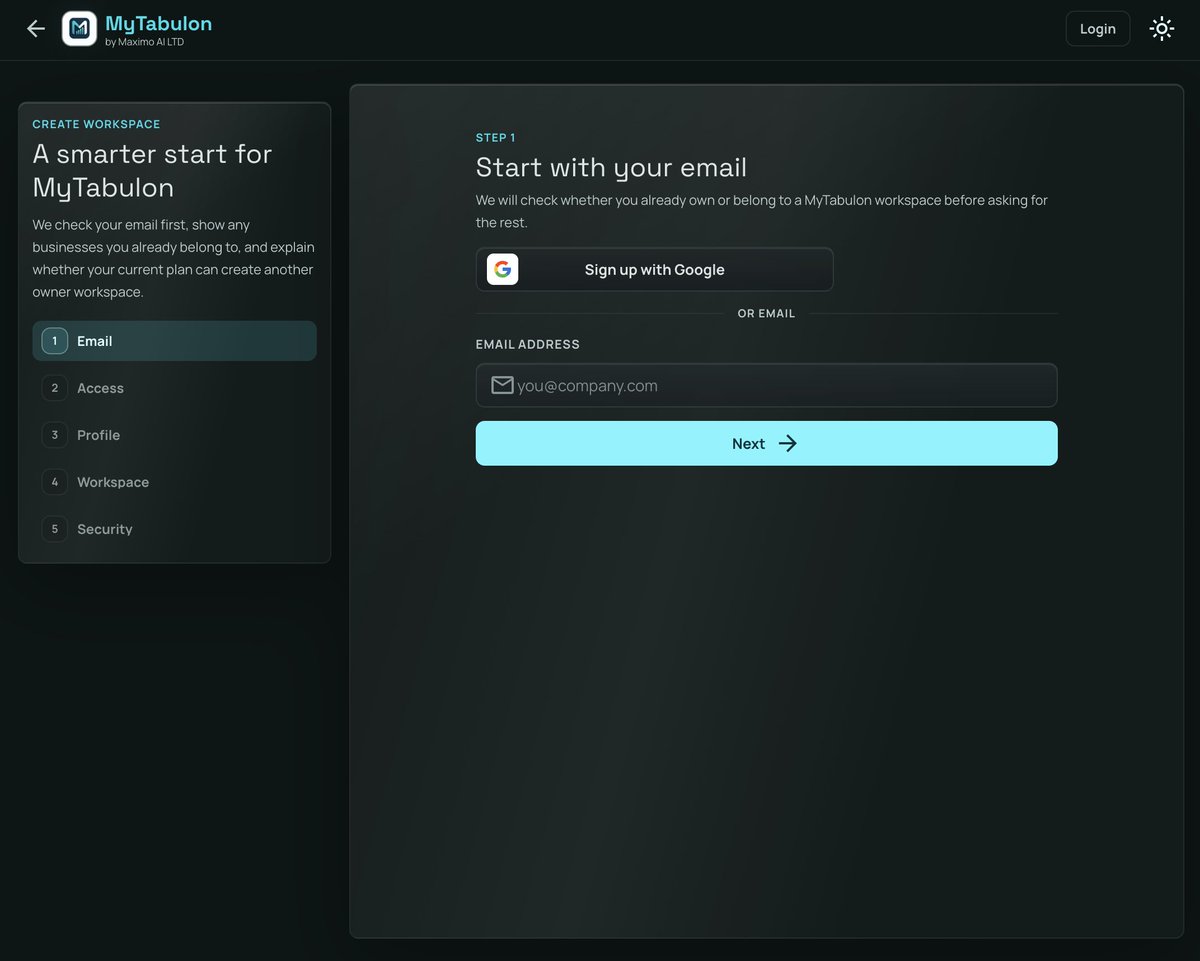Select the Email step
The width and height of the screenshot is (1200, 961).
pos(174,341)
